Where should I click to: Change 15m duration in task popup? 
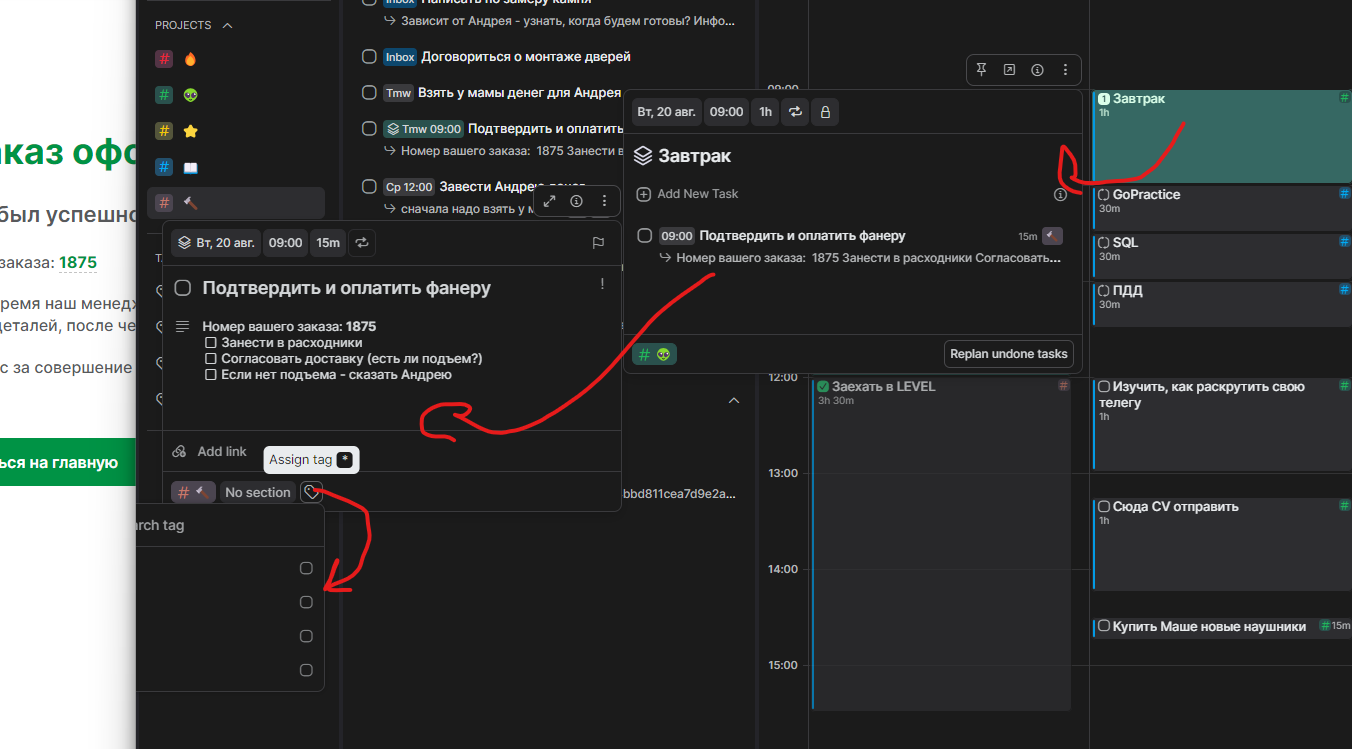point(328,242)
